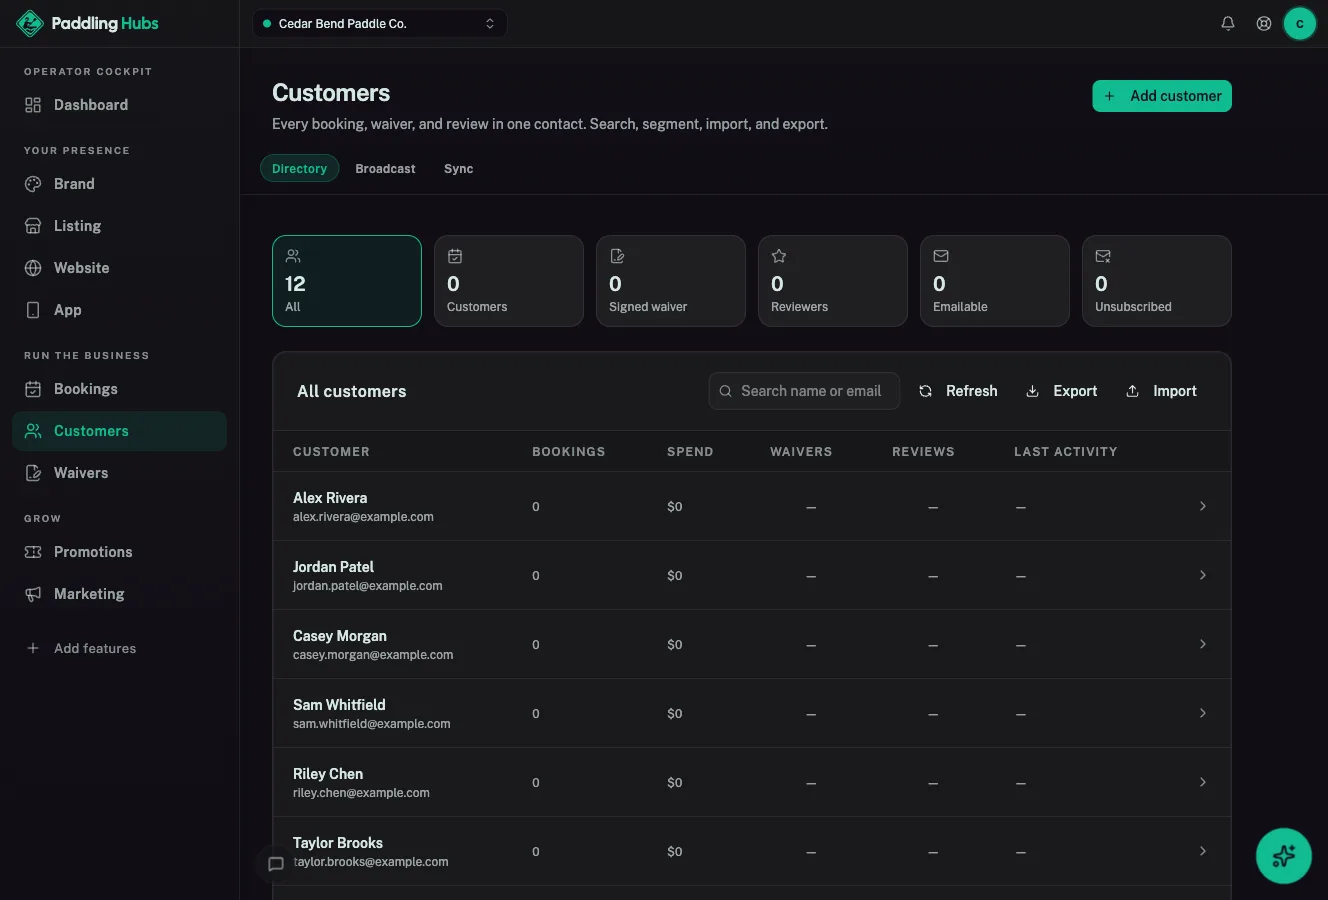
Task: Click the SPEND column header
Action: 690,452
